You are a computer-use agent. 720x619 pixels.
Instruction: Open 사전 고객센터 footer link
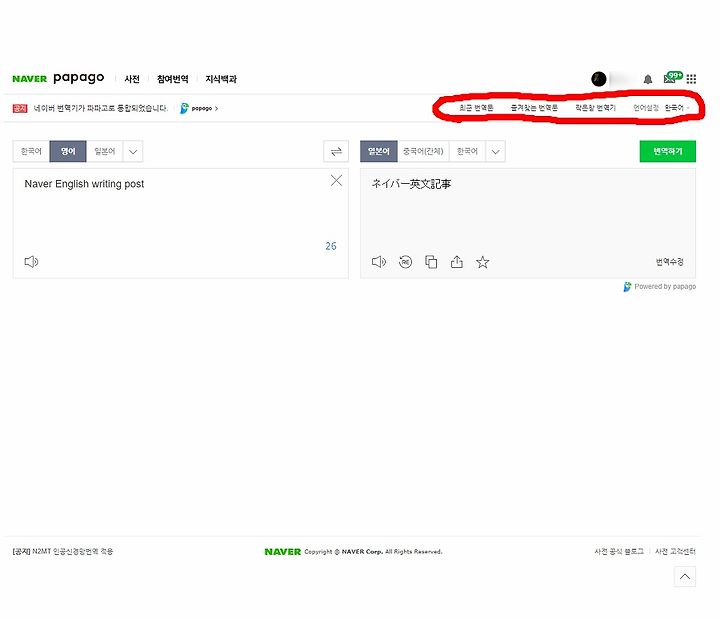[x=675, y=551]
